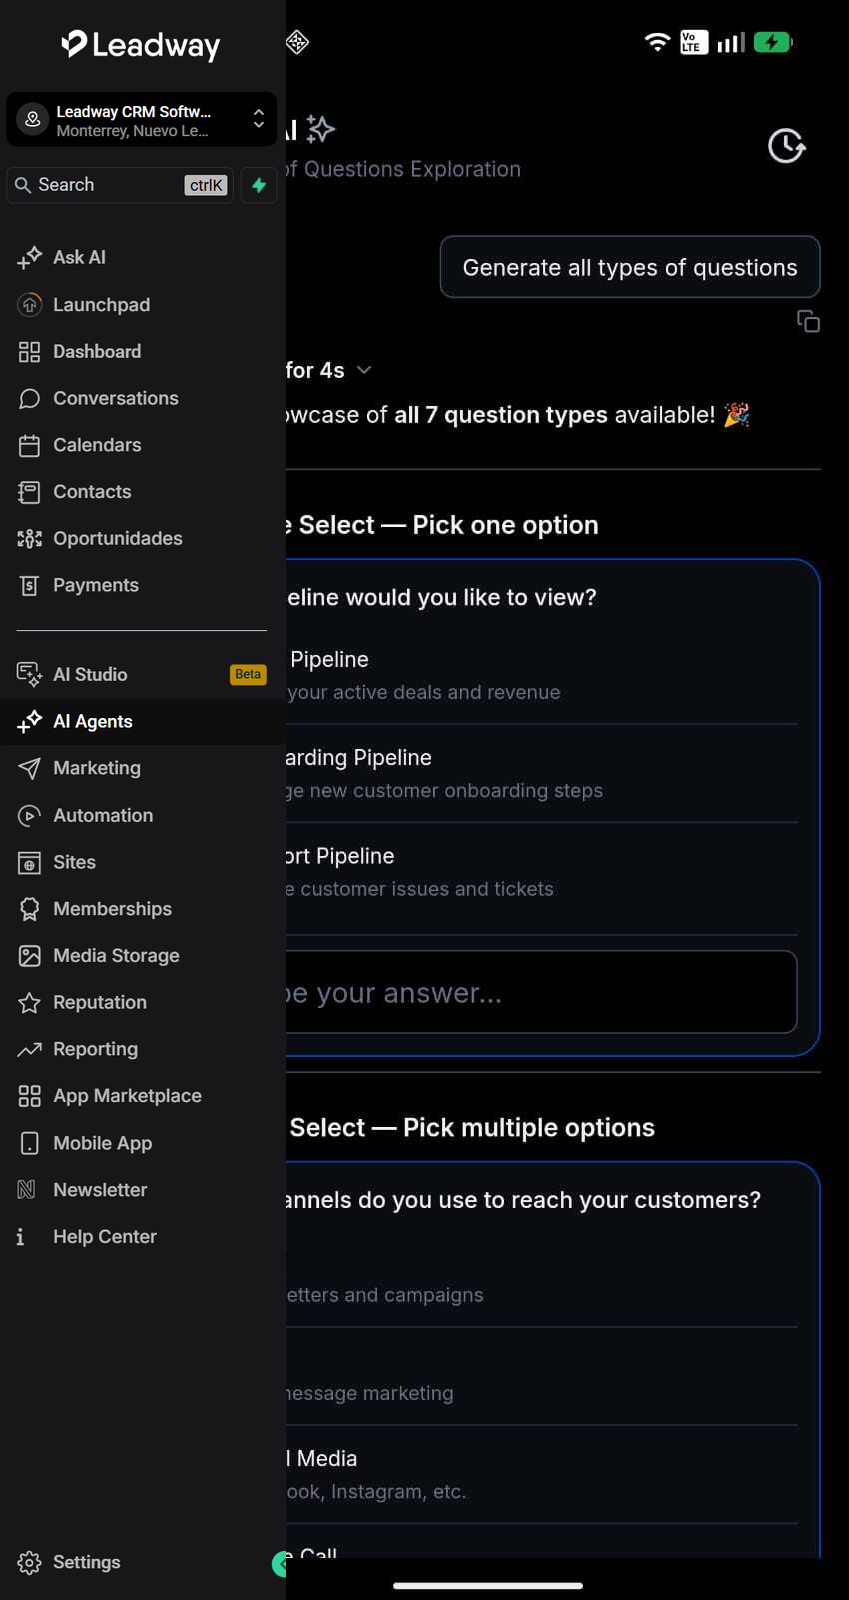Click the Settings gear icon
The image size is (849, 1600).
click(29, 1562)
